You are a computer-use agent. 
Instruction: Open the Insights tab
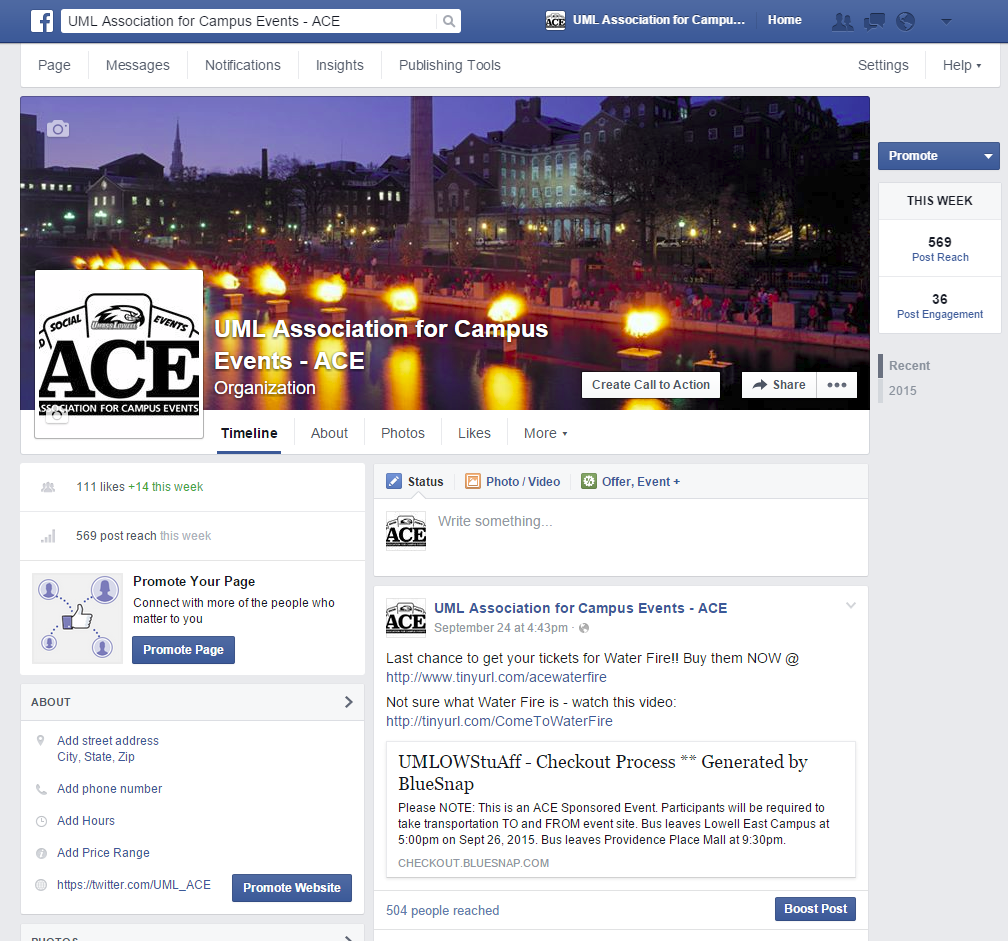(339, 66)
